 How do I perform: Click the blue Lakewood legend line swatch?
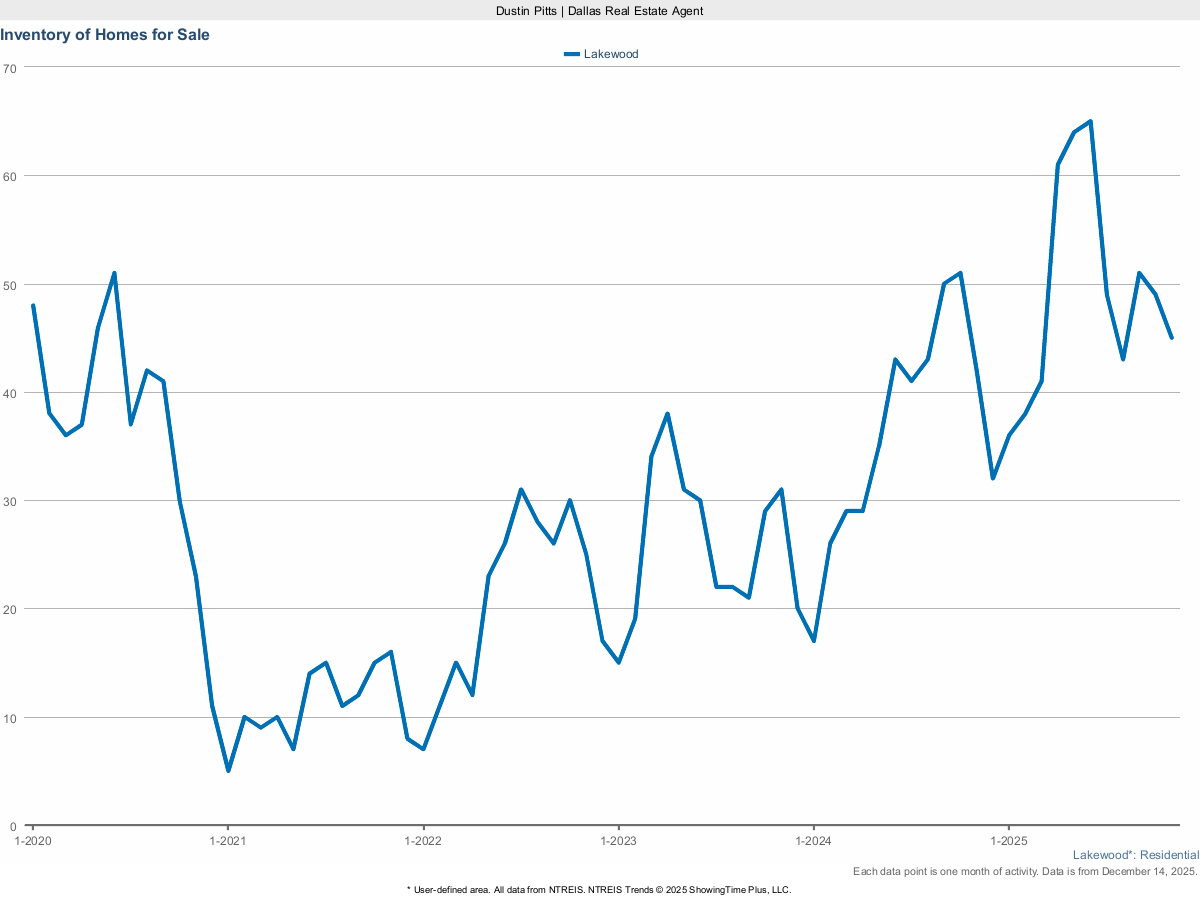(572, 54)
